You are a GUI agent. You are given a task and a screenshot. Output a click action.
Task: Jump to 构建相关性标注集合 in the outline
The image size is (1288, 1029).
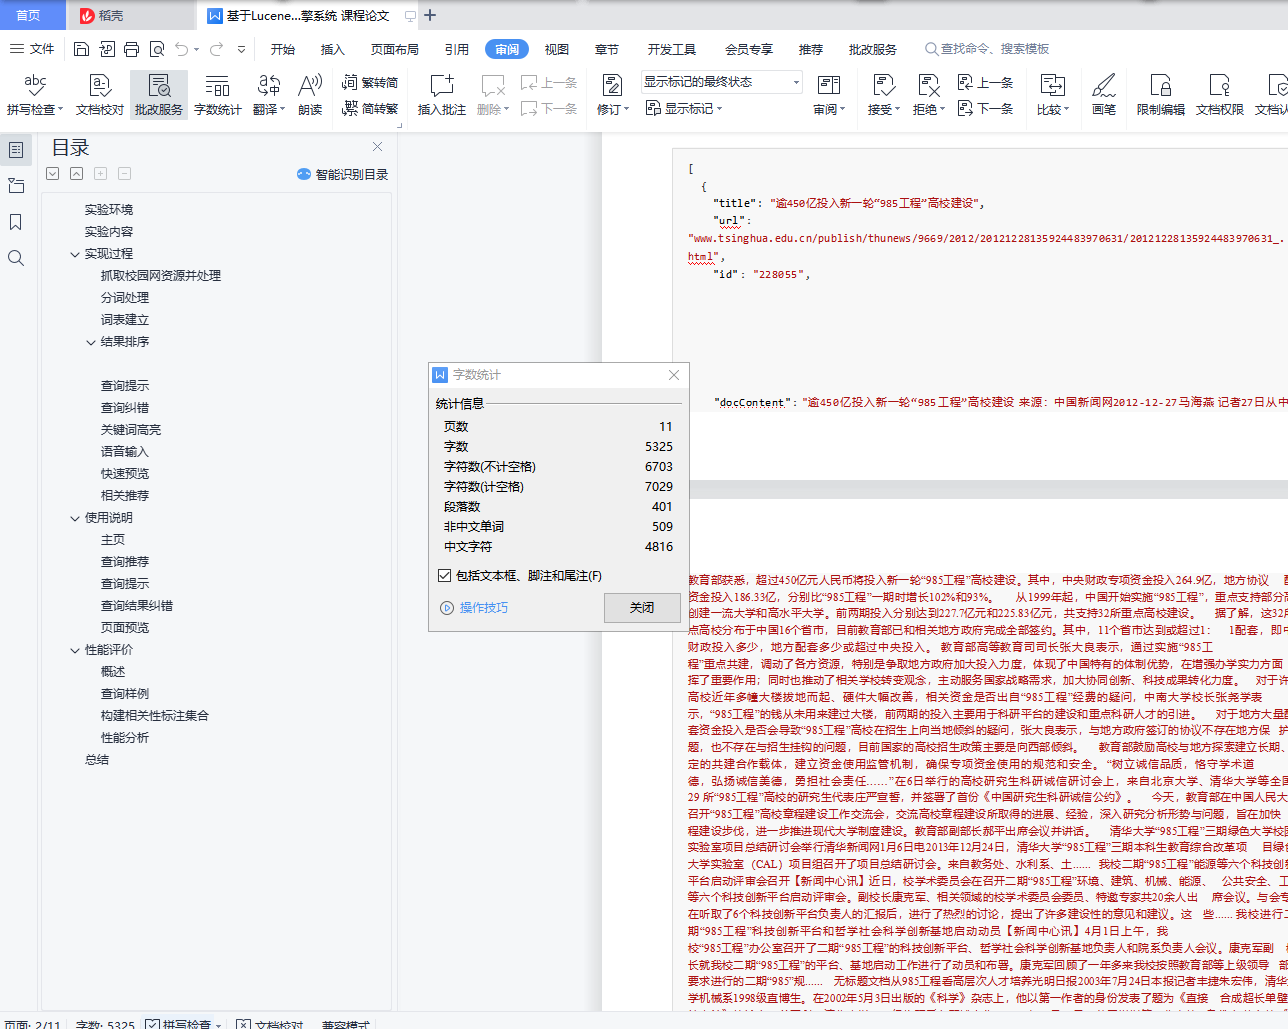pyautogui.click(x=155, y=716)
